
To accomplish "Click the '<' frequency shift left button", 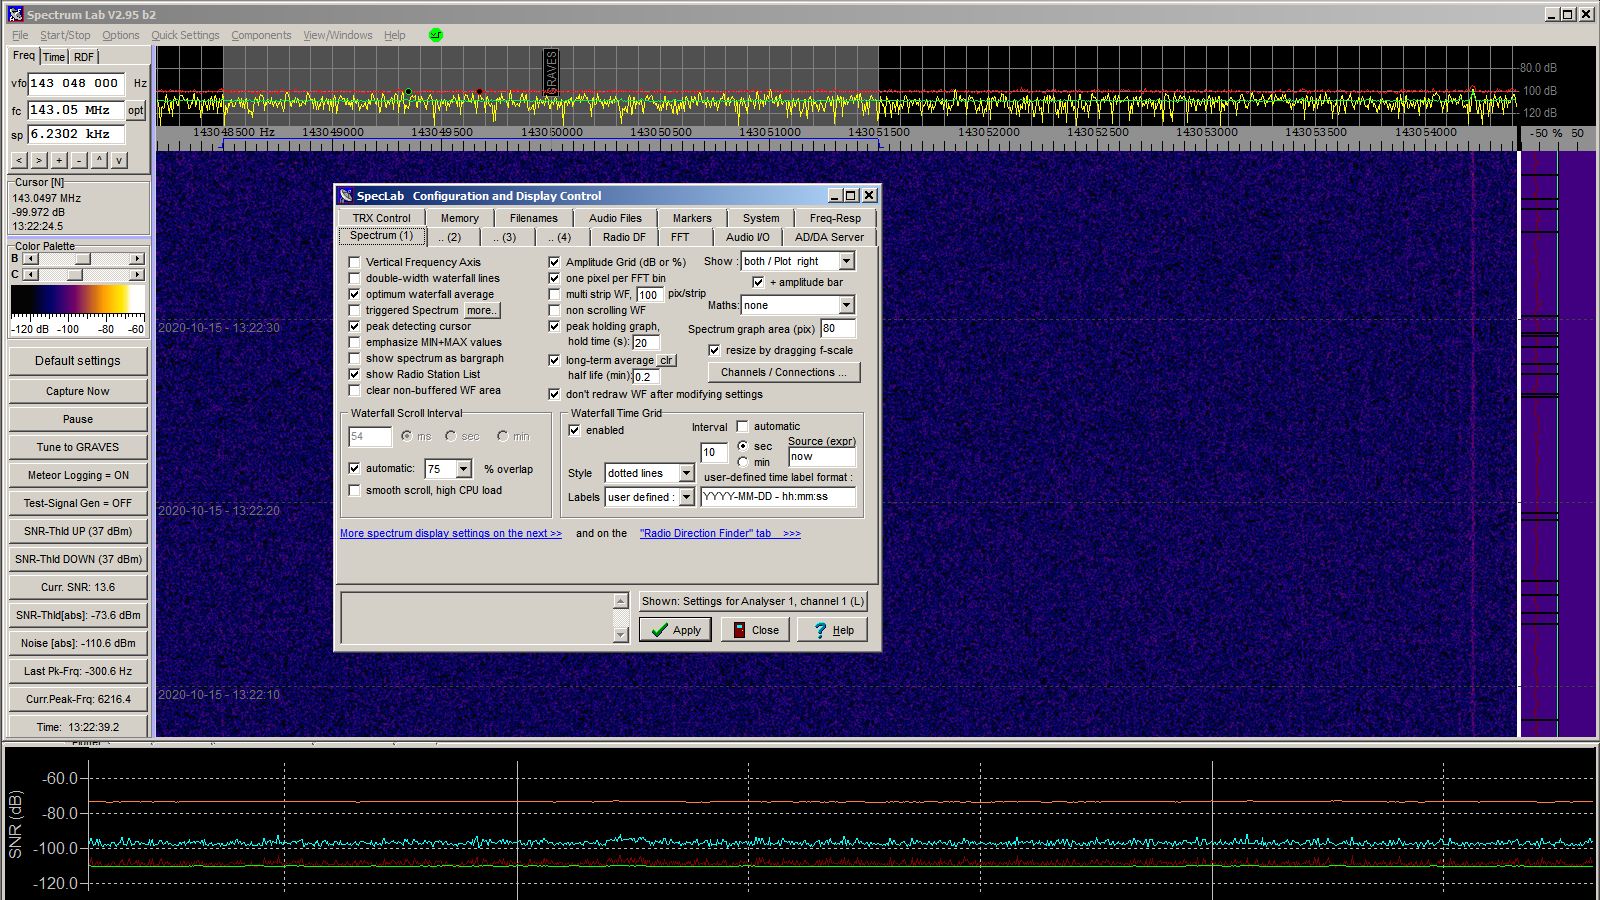I will click(19, 160).
